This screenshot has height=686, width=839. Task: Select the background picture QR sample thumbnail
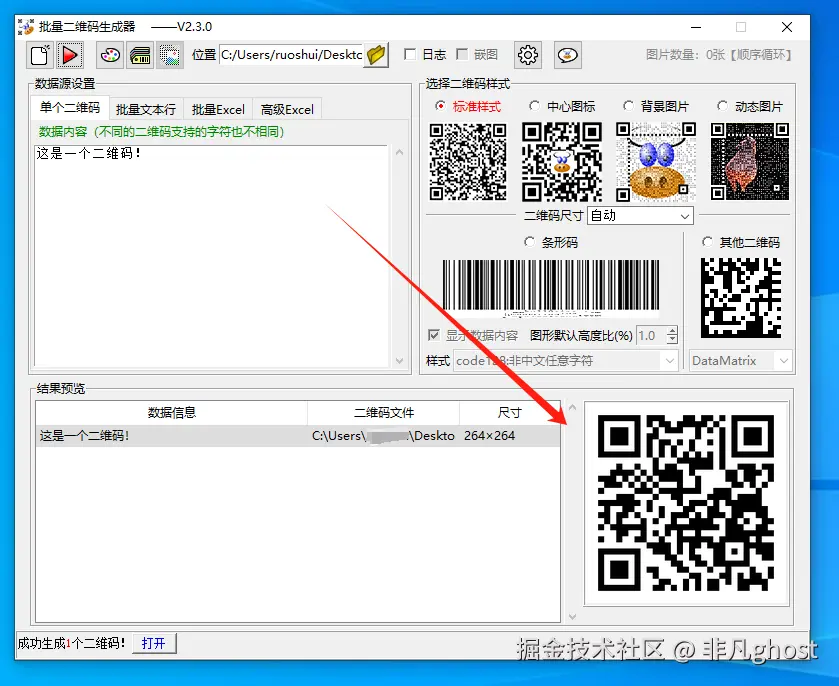tap(656, 162)
